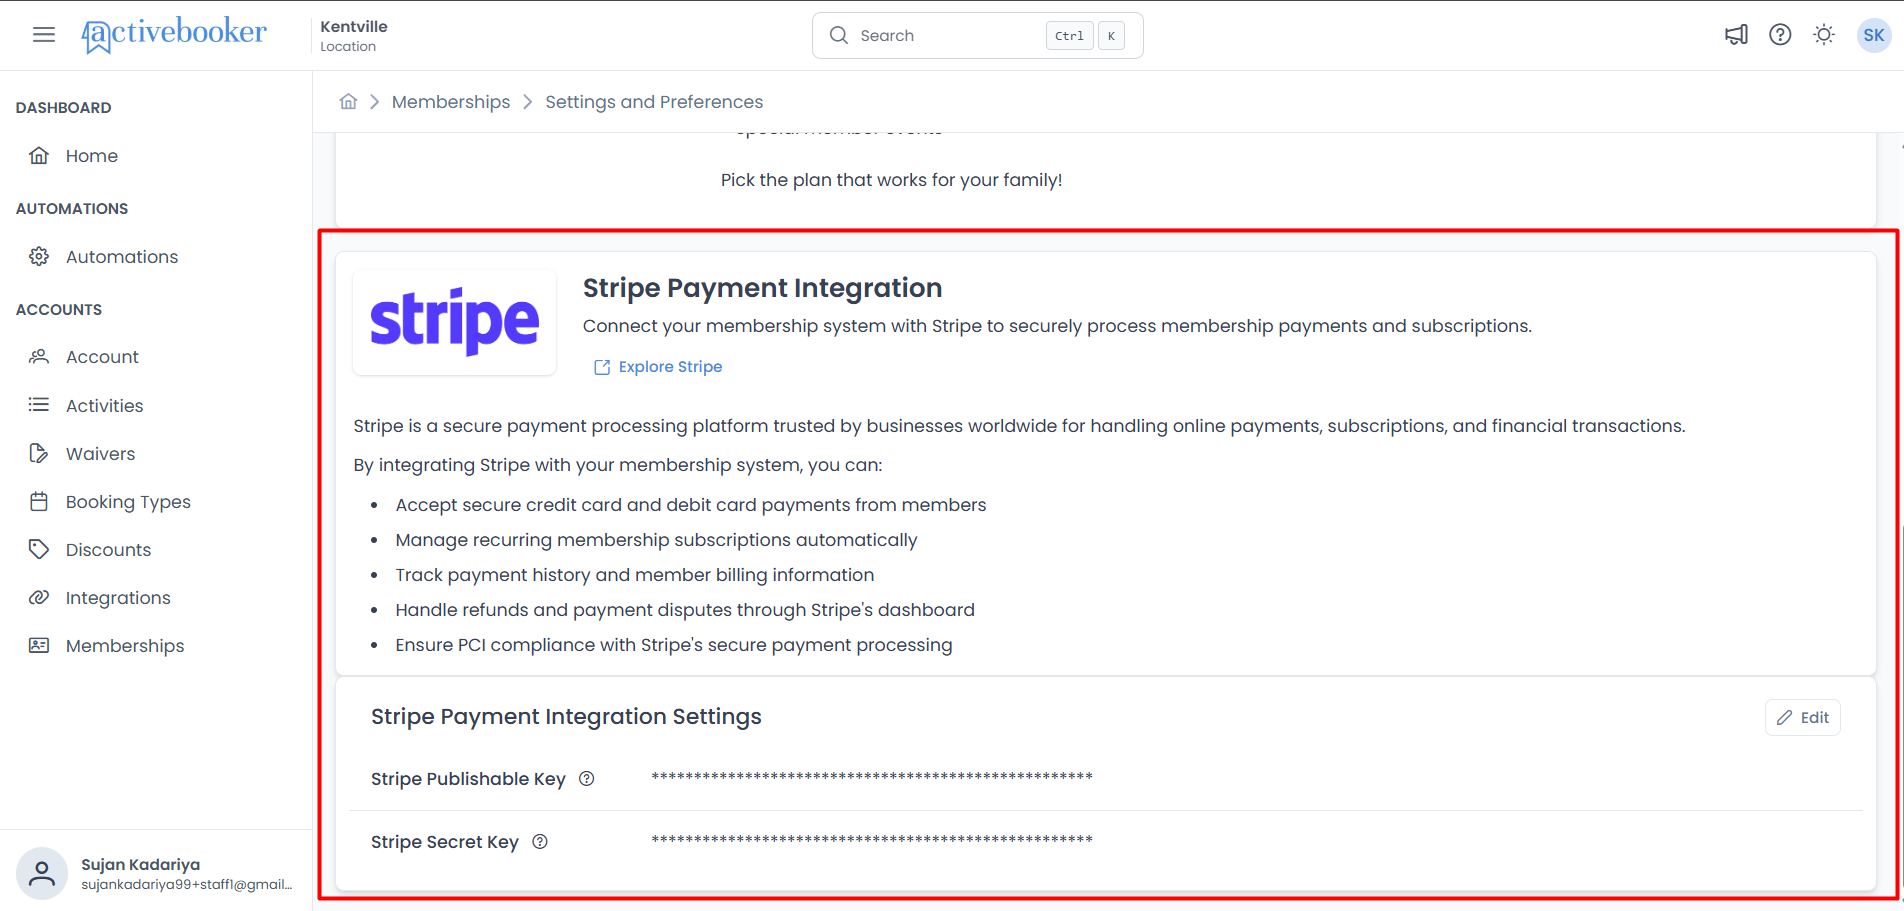Click the Stripe Secret Key help icon

540,841
